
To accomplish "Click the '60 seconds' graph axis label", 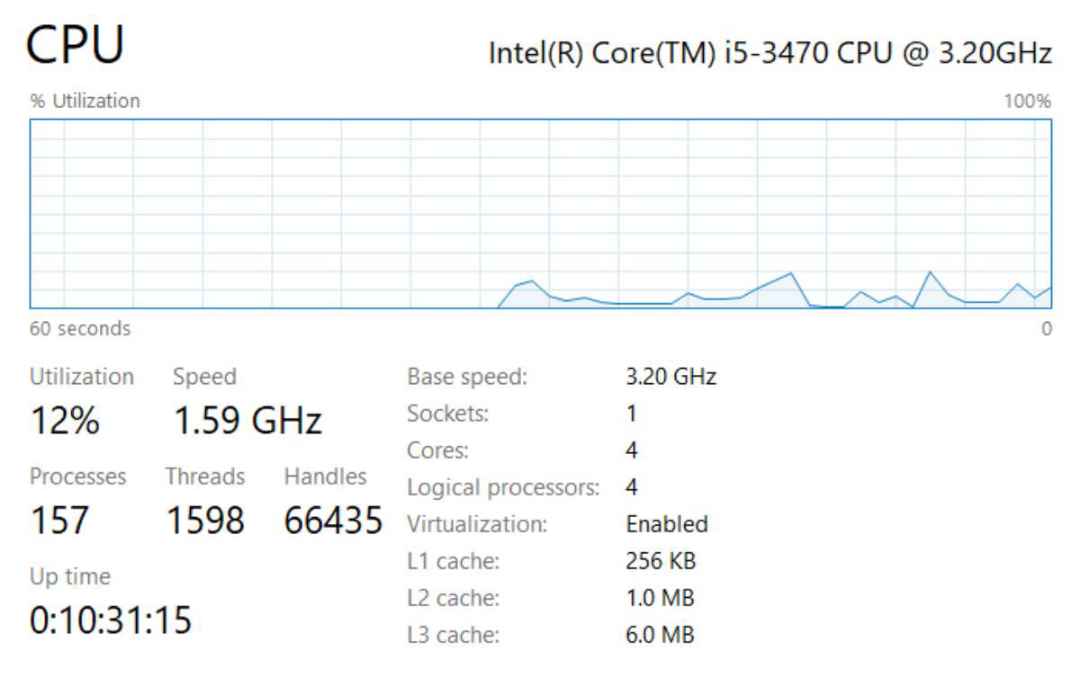I will click(x=80, y=328).
